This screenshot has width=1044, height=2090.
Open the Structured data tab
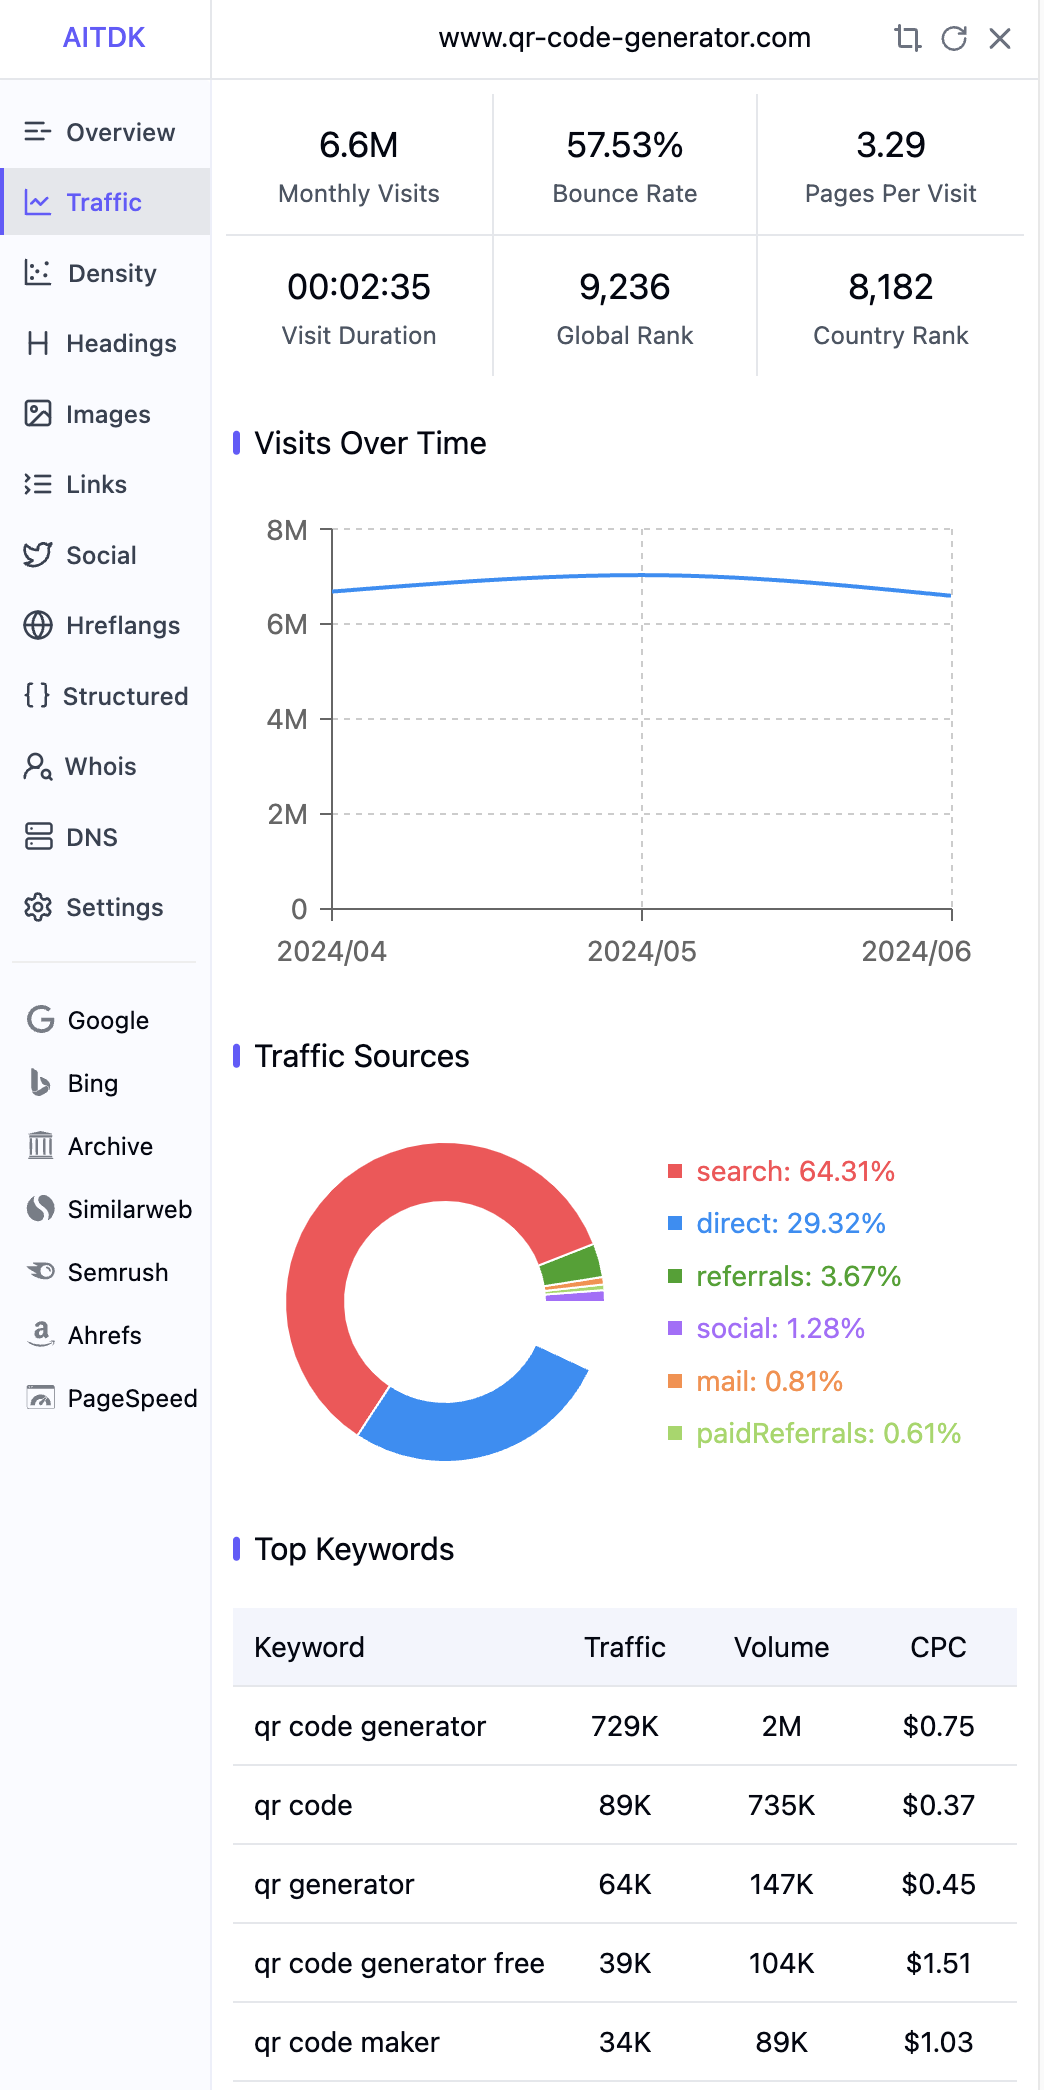pyautogui.click(x=105, y=696)
